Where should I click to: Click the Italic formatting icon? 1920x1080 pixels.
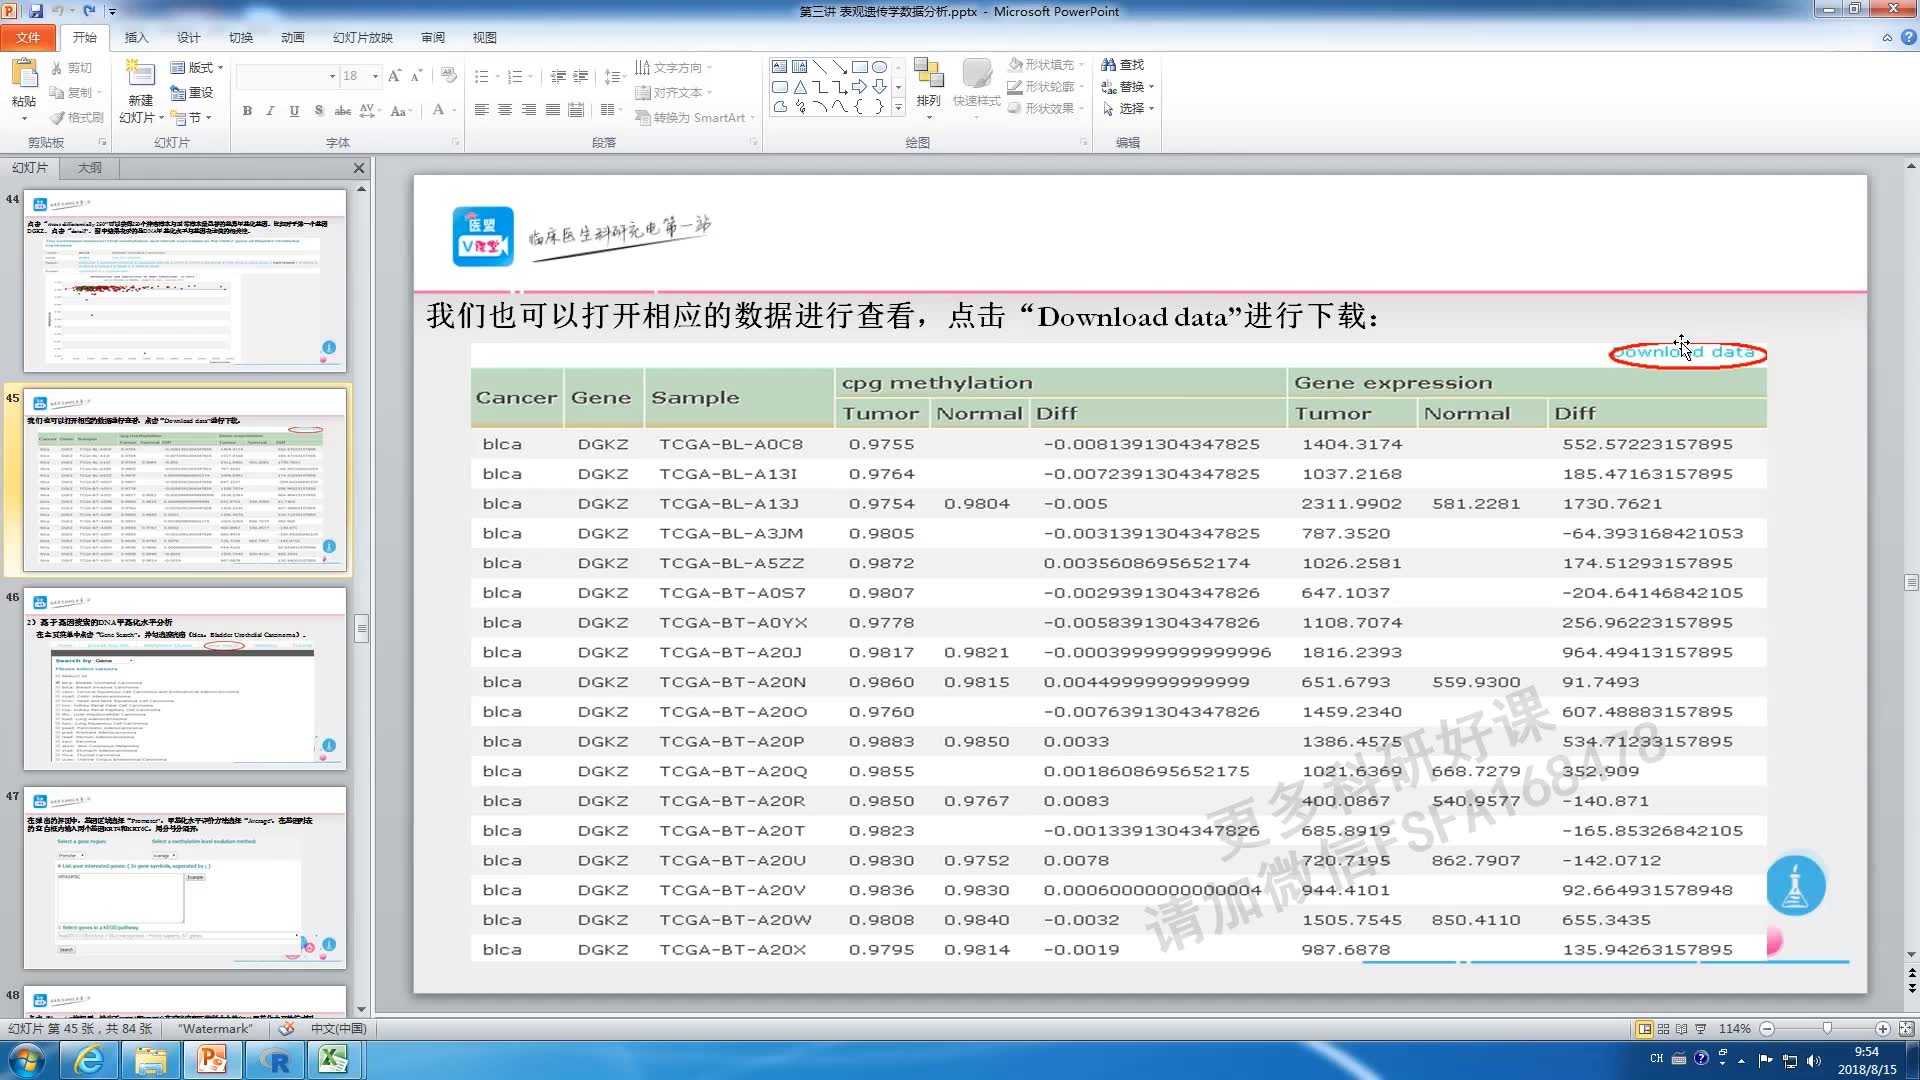coord(270,111)
